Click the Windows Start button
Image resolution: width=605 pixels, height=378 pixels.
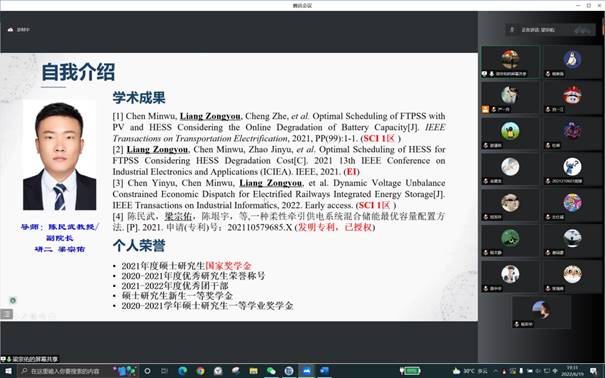tap(8, 371)
